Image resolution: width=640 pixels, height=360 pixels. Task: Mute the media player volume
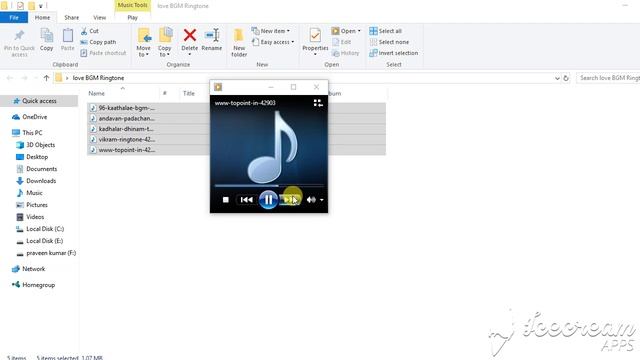tap(311, 200)
